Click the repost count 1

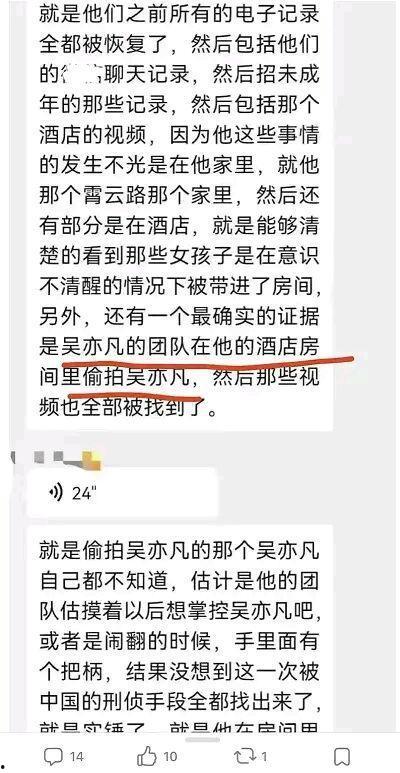264,757
